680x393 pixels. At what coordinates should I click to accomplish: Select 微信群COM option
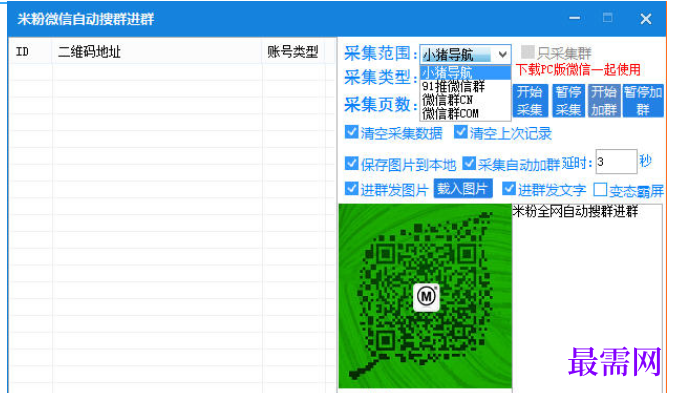coord(465,113)
